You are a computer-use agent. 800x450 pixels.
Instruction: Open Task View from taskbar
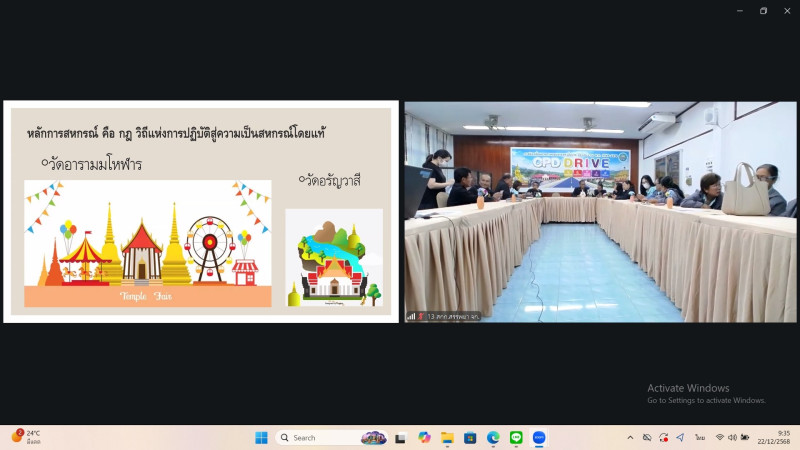[x=401, y=438]
